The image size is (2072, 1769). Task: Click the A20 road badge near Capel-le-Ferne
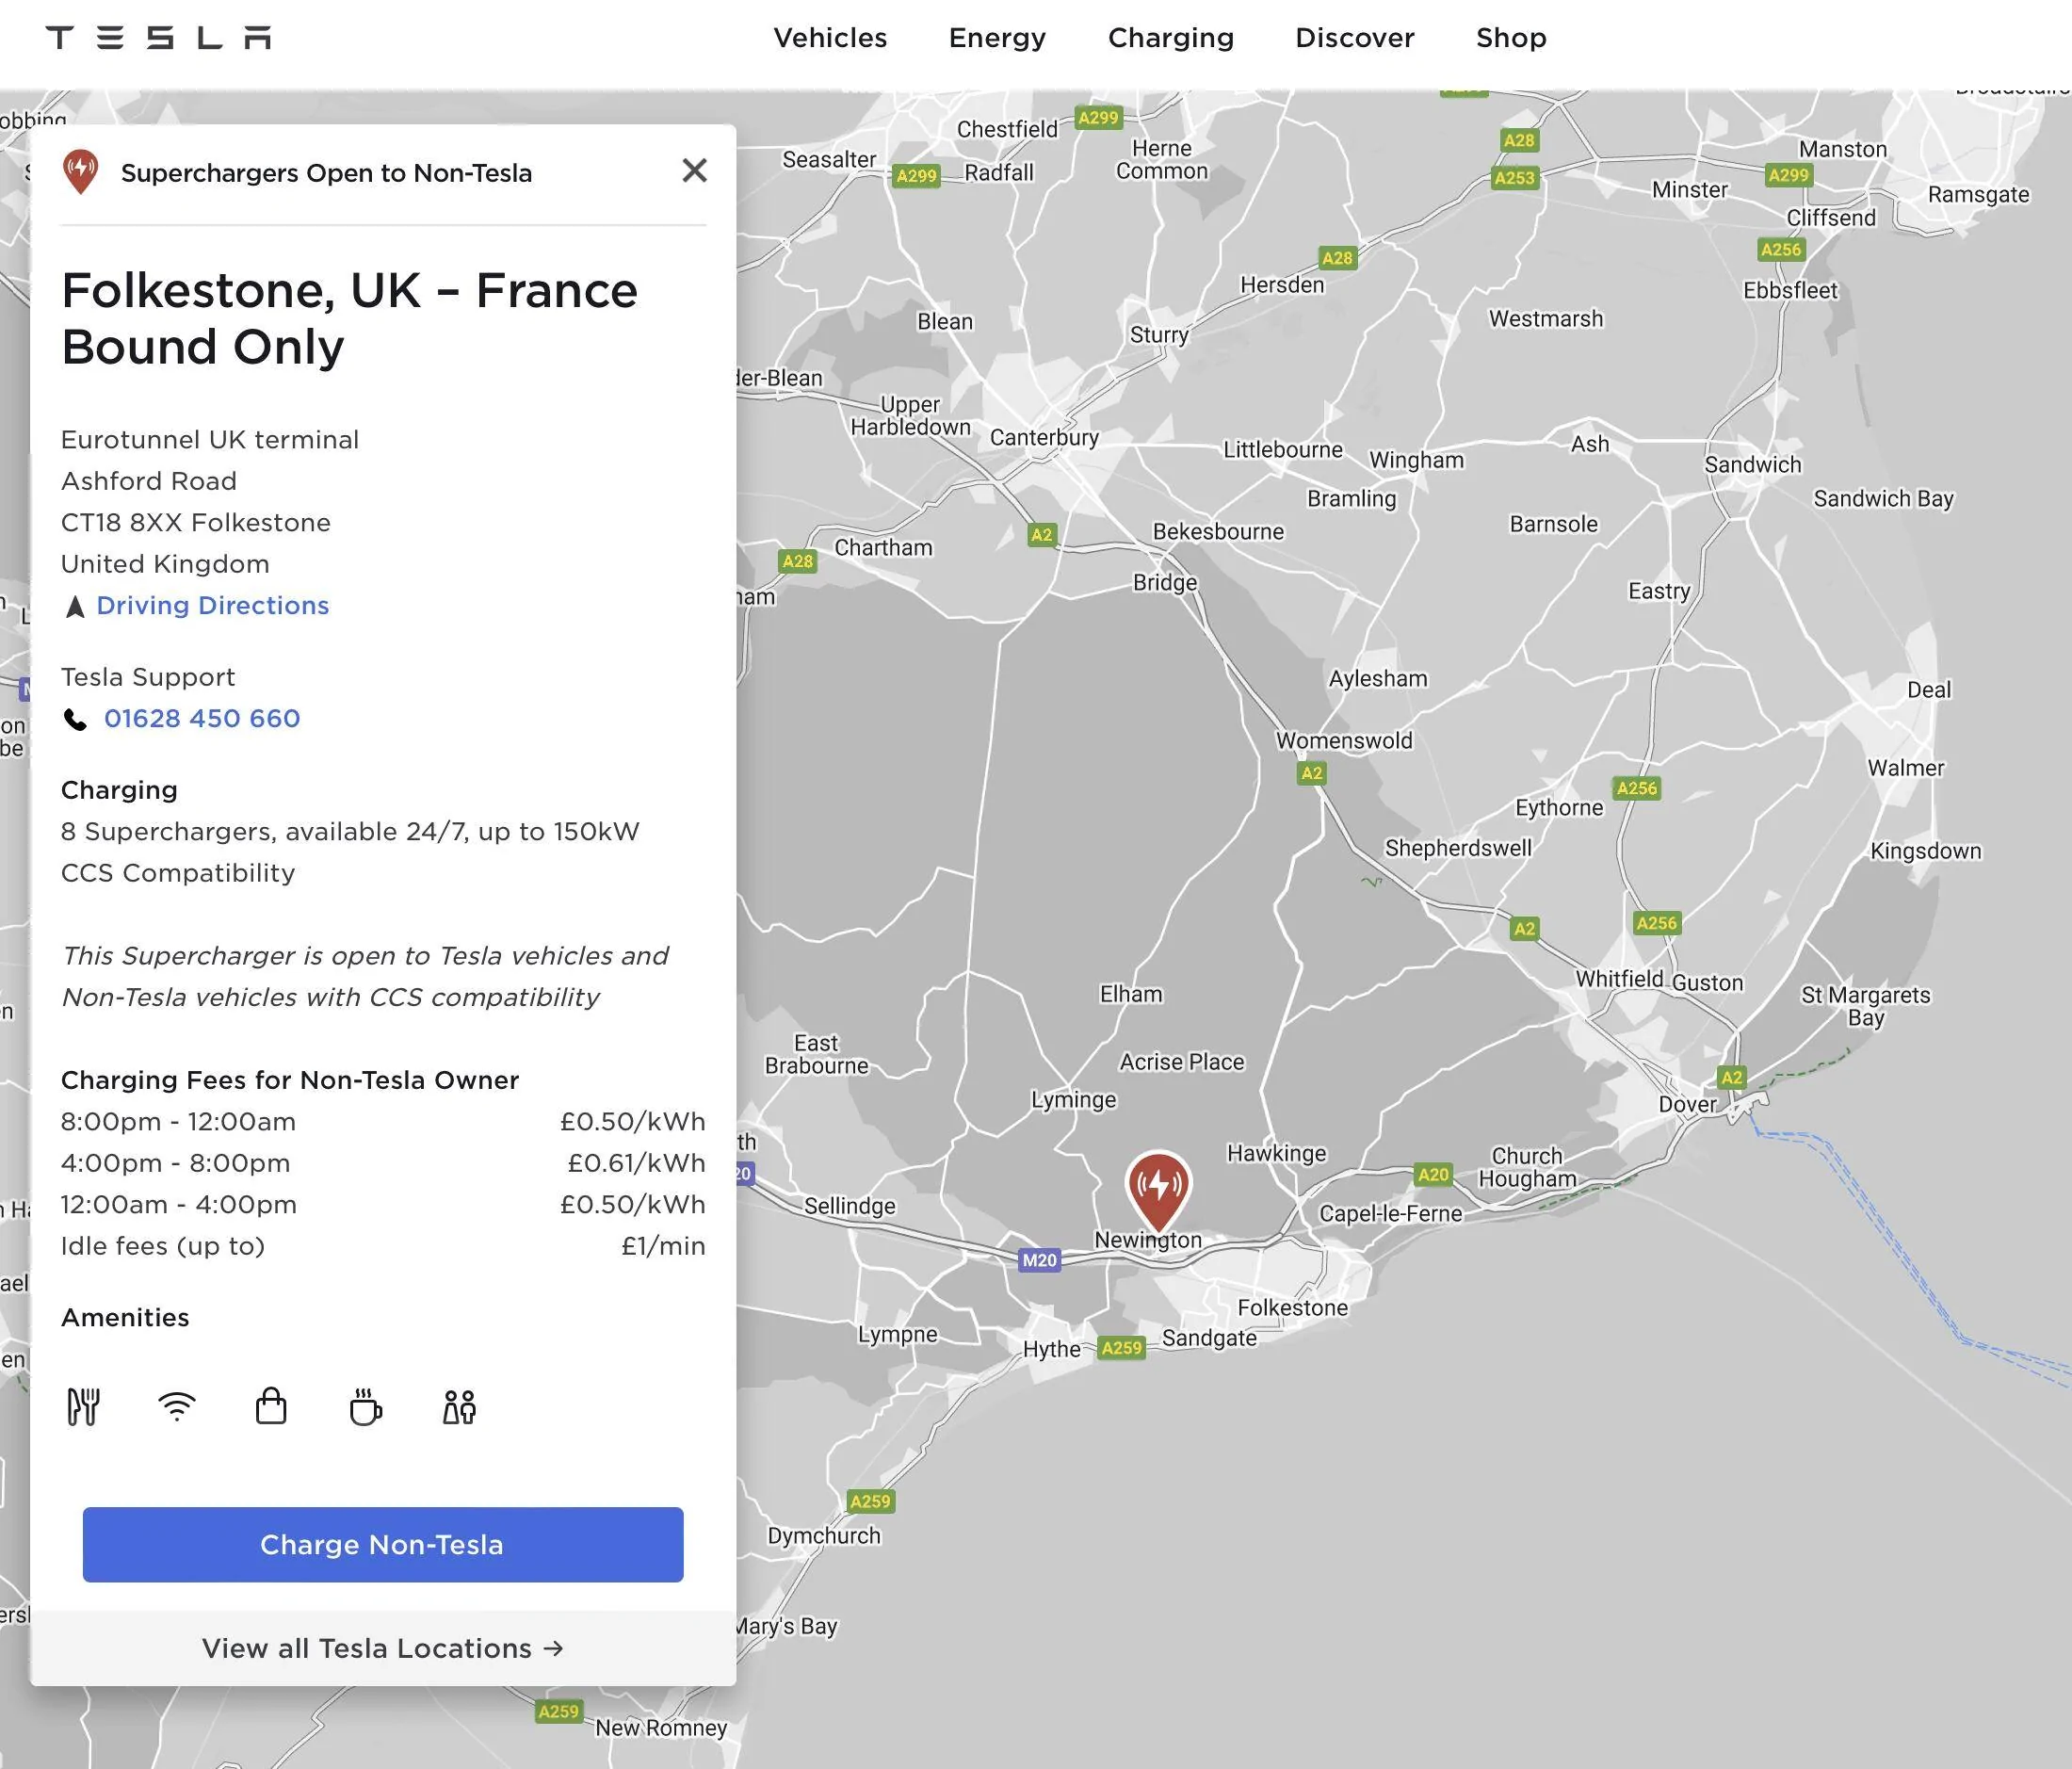point(1433,1174)
